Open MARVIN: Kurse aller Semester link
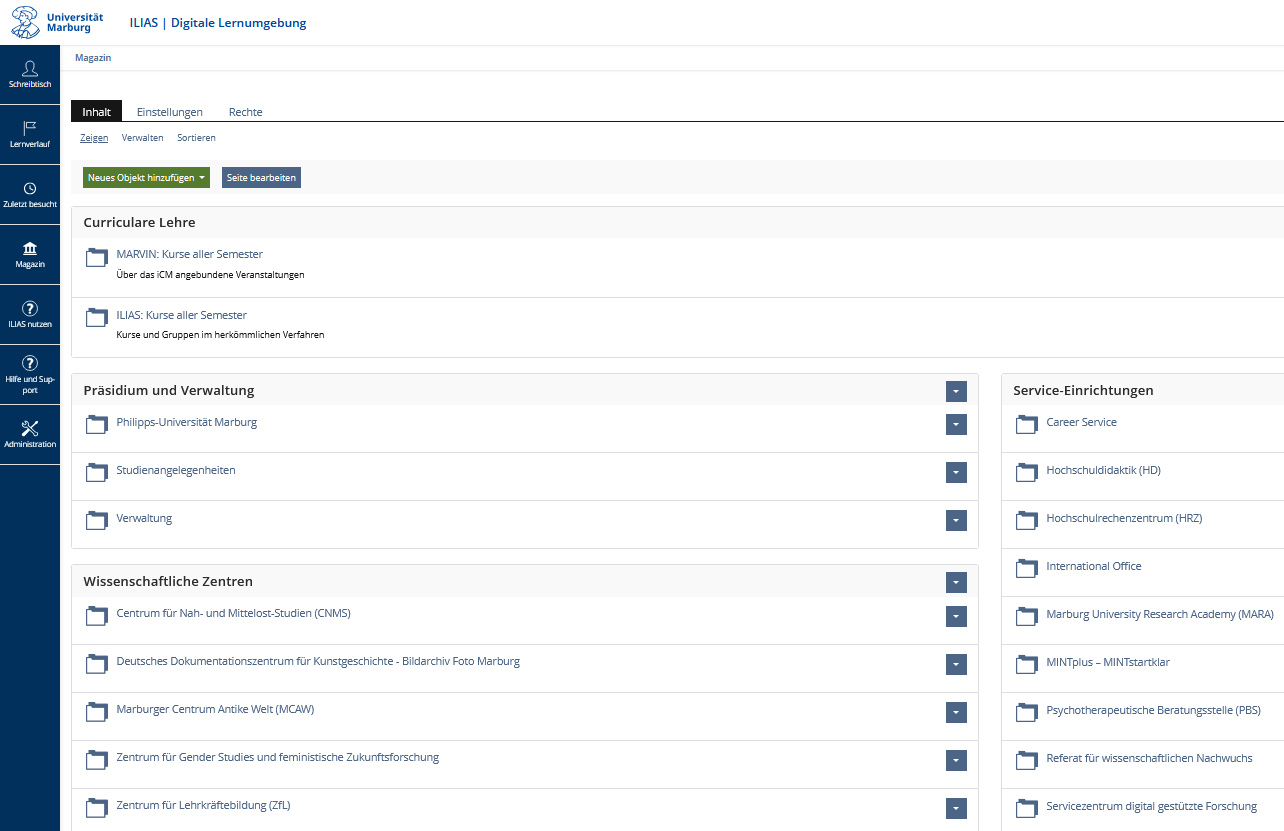The width and height of the screenshot is (1284, 831). click(189, 254)
